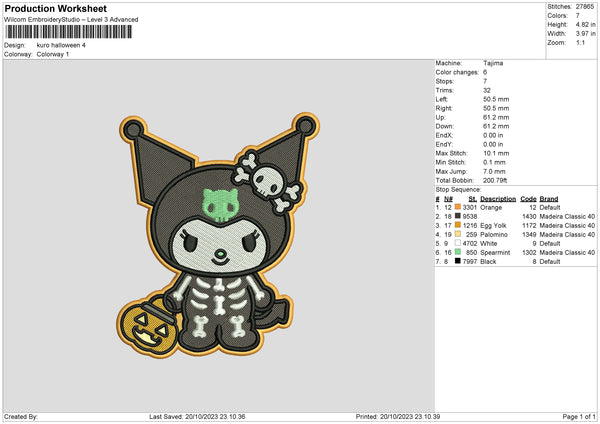Click the 'Last Saved: 20/10/2023' footer text
Screen dimensions: 600x424
(197, 416)
